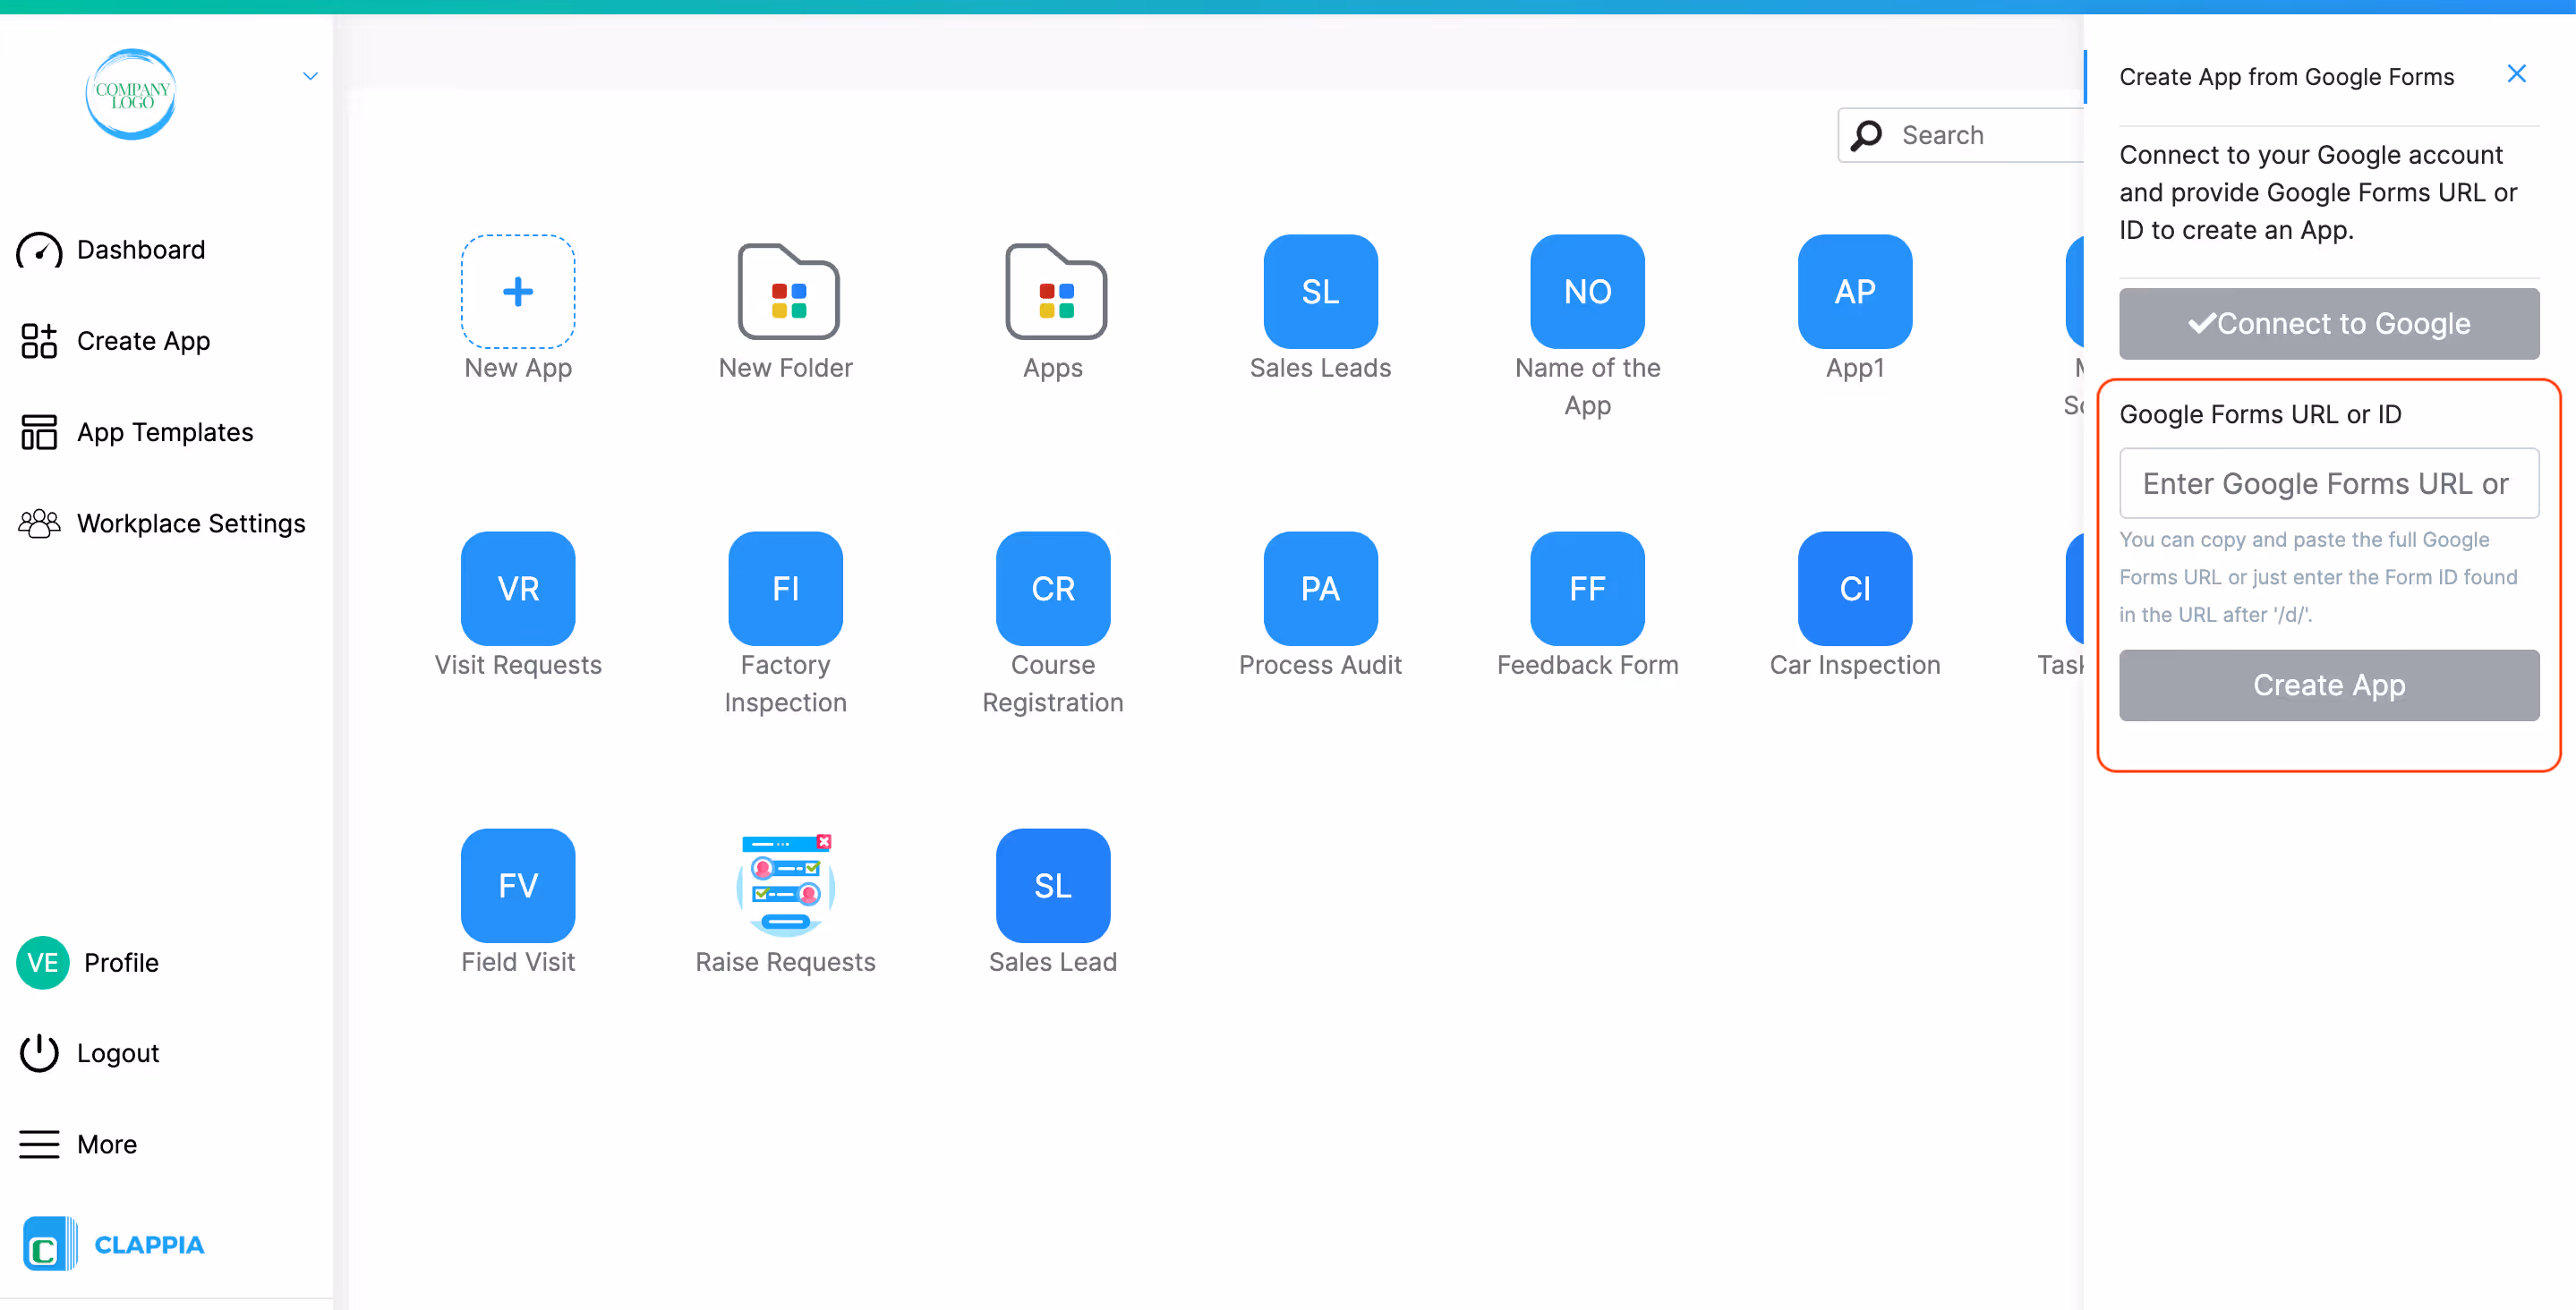Click the Connect to Google button
This screenshot has width=2576, height=1310.
[2328, 324]
